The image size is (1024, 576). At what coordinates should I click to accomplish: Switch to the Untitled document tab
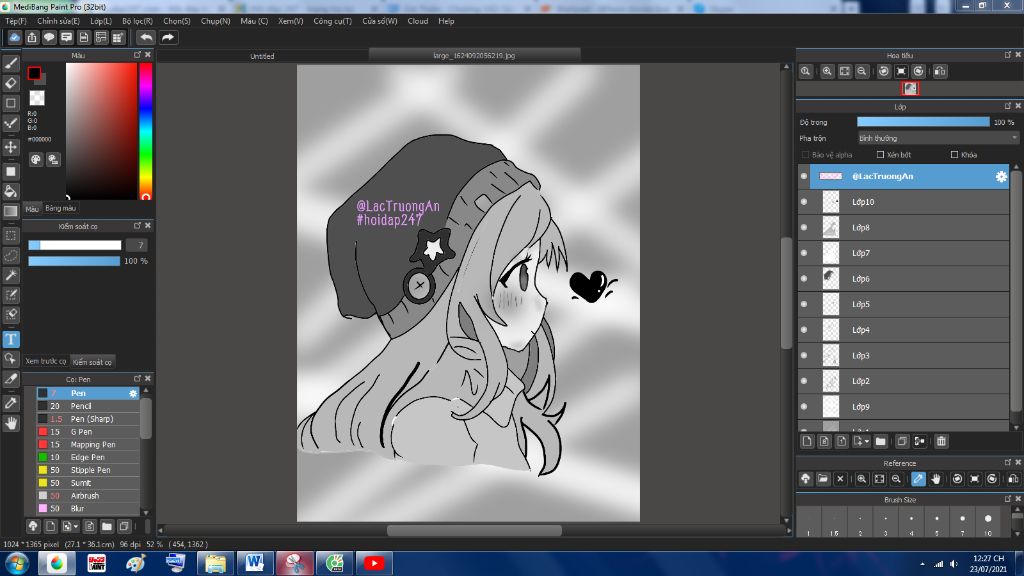pos(262,56)
